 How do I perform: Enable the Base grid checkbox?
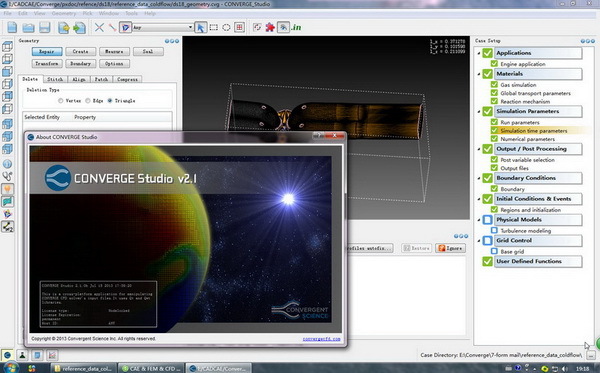click(494, 251)
